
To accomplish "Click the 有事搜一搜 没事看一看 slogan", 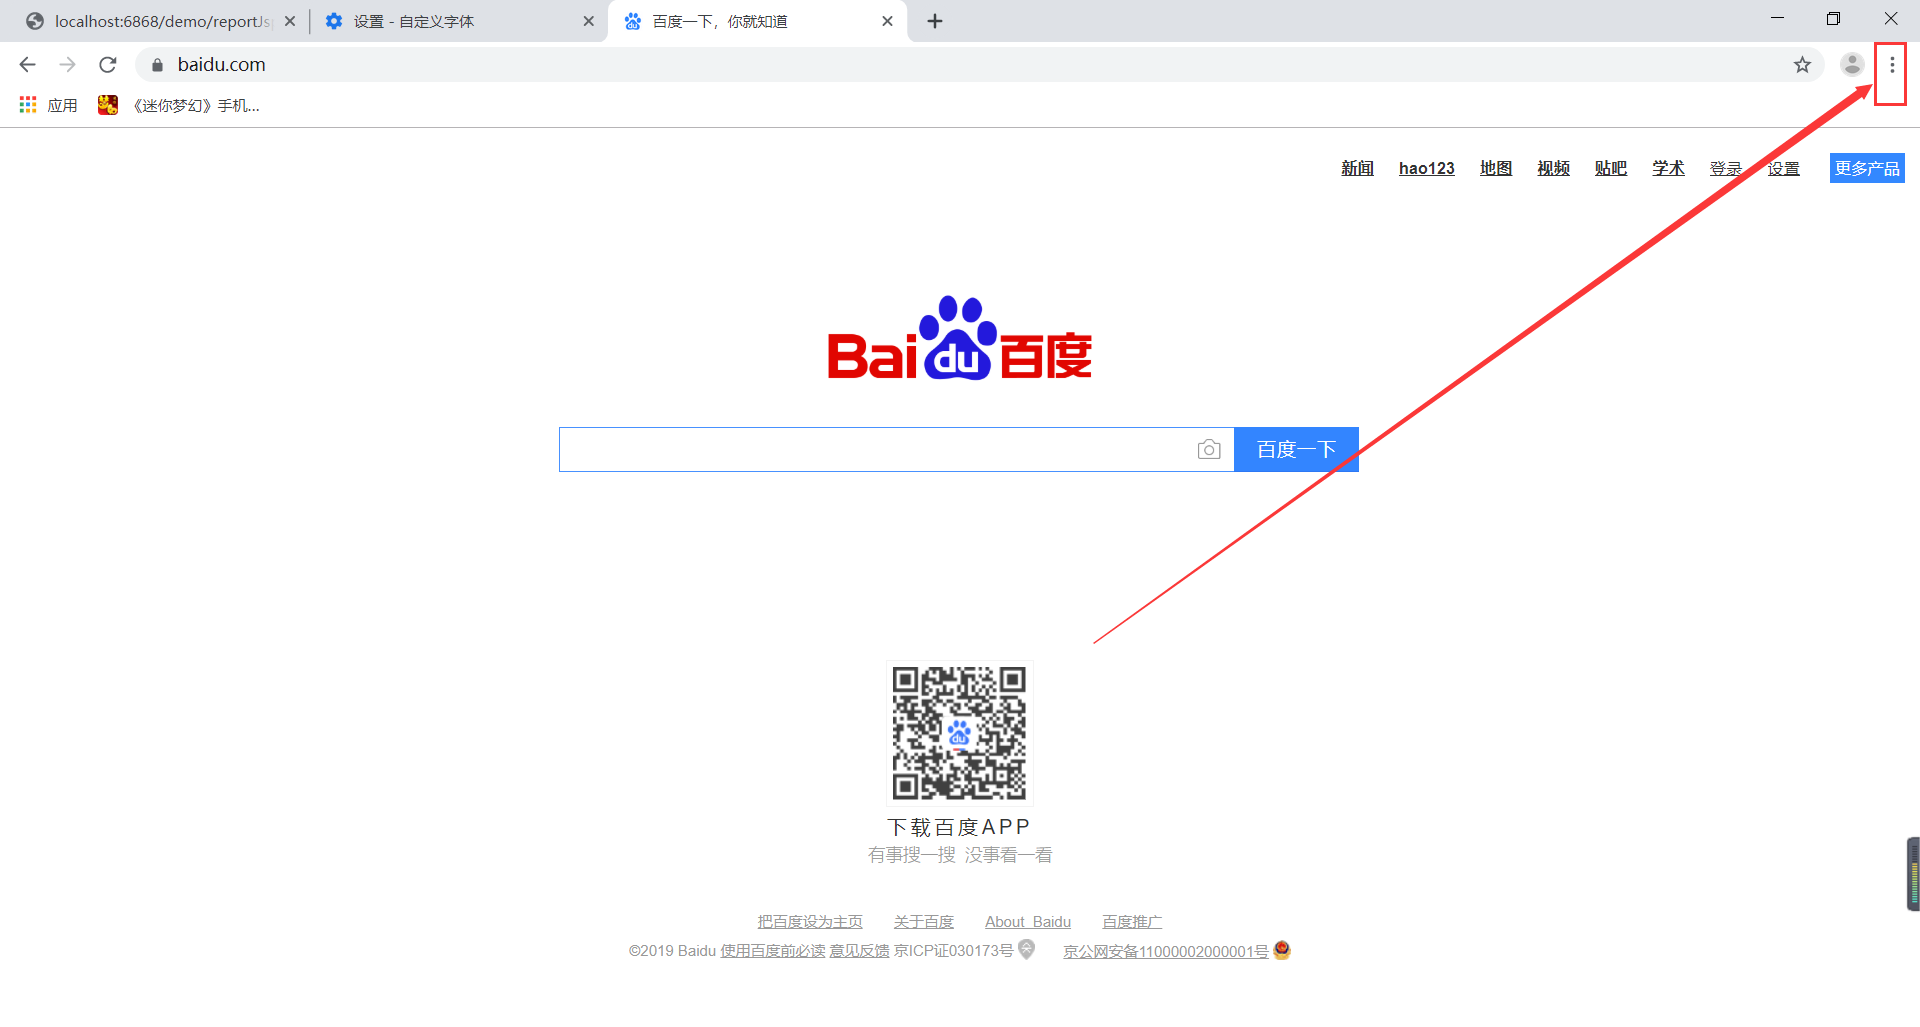I will click(x=960, y=855).
